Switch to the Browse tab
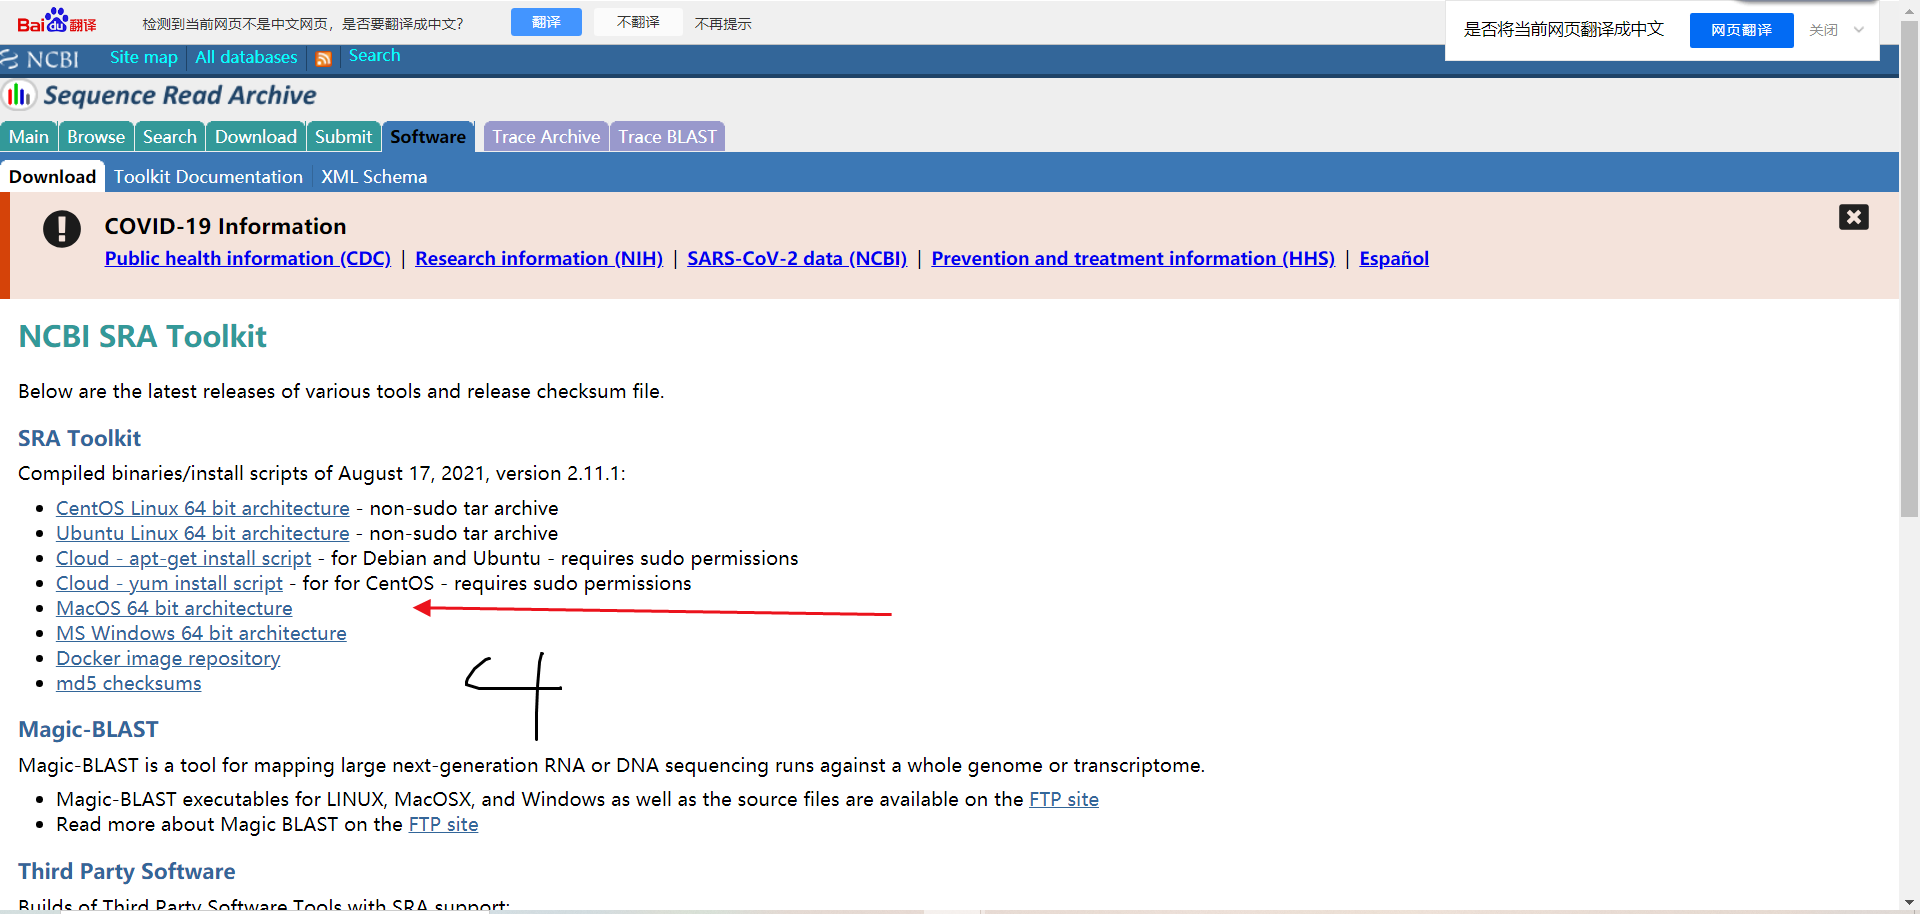Image resolution: width=1920 pixels, height=914 pixels. (x=95, y=136)
